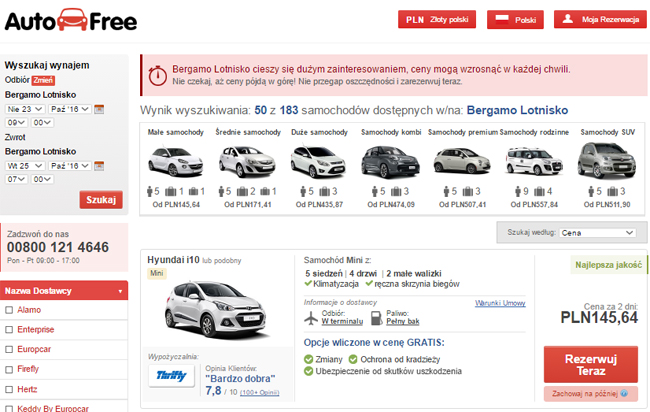Image resolution: width=650 pixels, height=412 pixels.
Task: Open the return month dropdown
Action: [70, 166]
